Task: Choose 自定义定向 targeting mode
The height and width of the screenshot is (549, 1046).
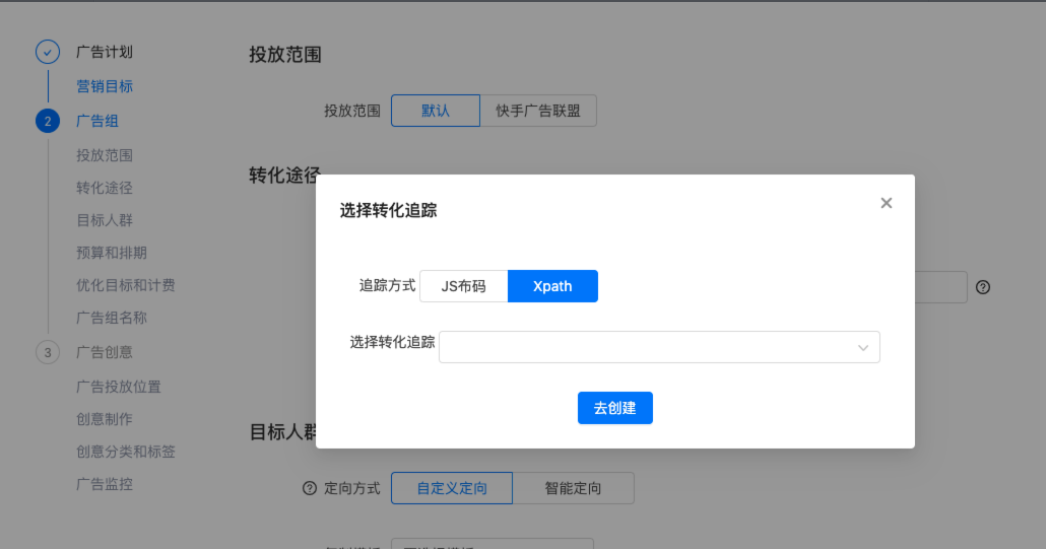Action: click(452, 488)
